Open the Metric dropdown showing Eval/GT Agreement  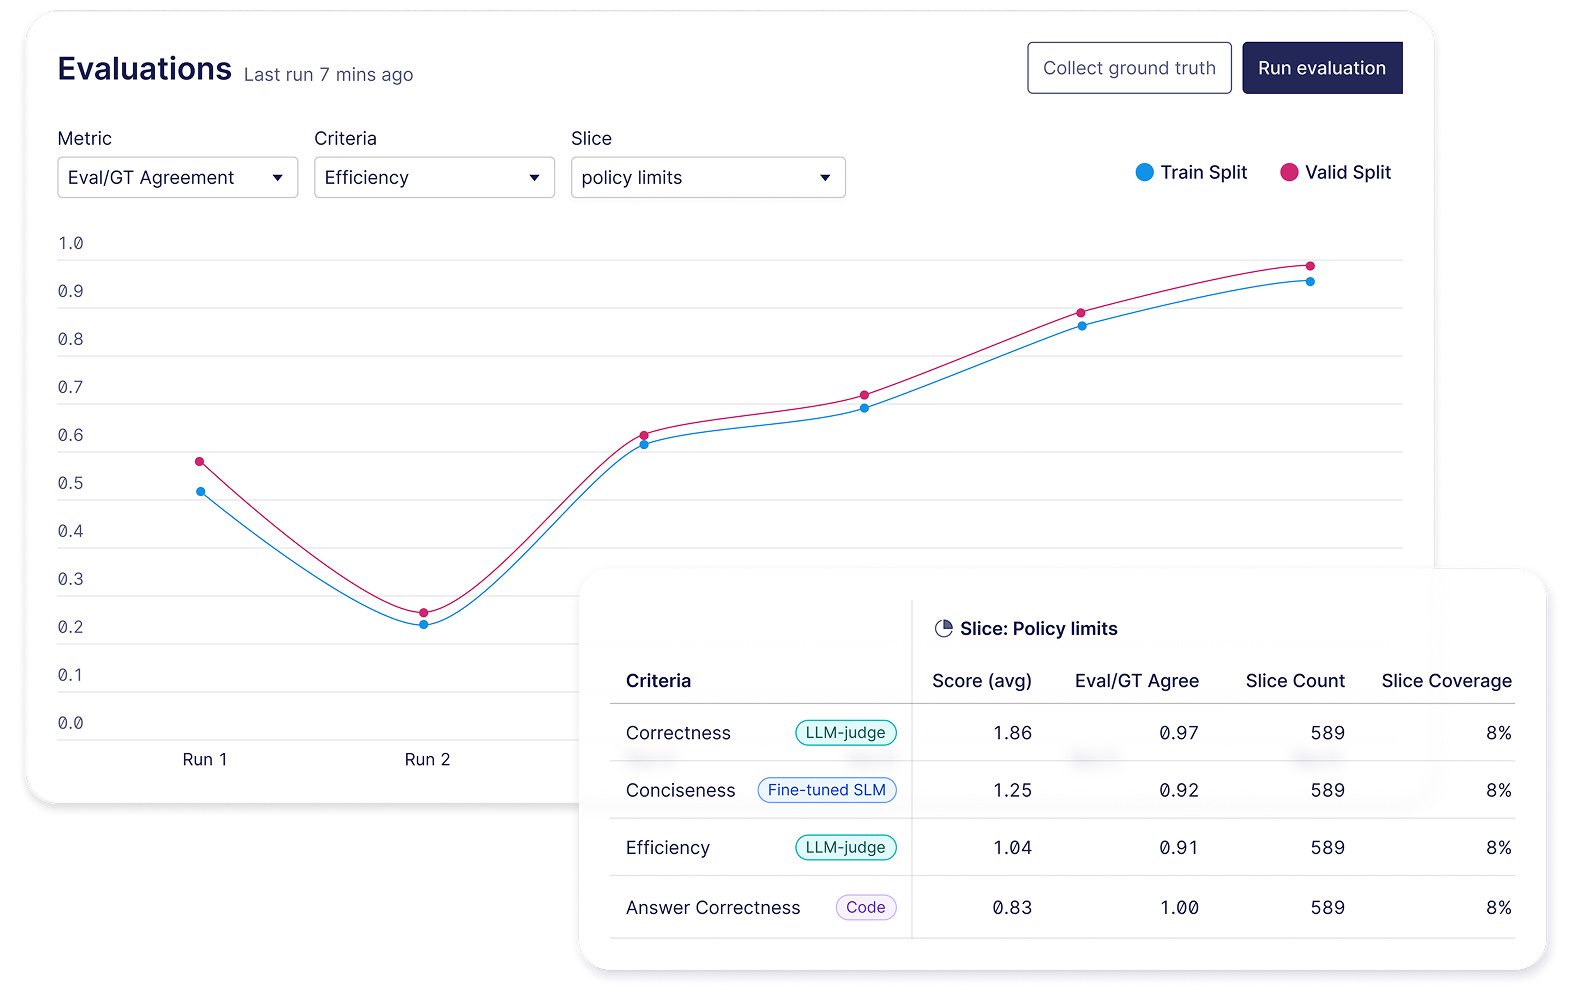178,178
